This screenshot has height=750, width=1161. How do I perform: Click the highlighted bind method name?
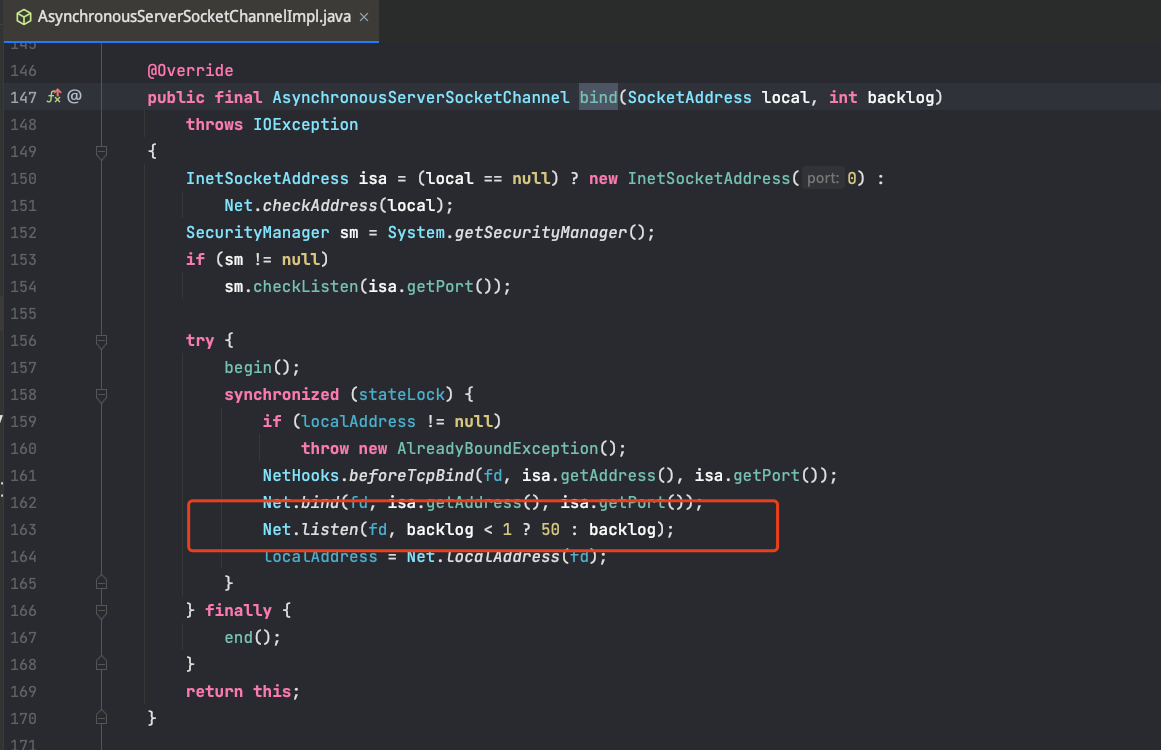coord(598,97)
